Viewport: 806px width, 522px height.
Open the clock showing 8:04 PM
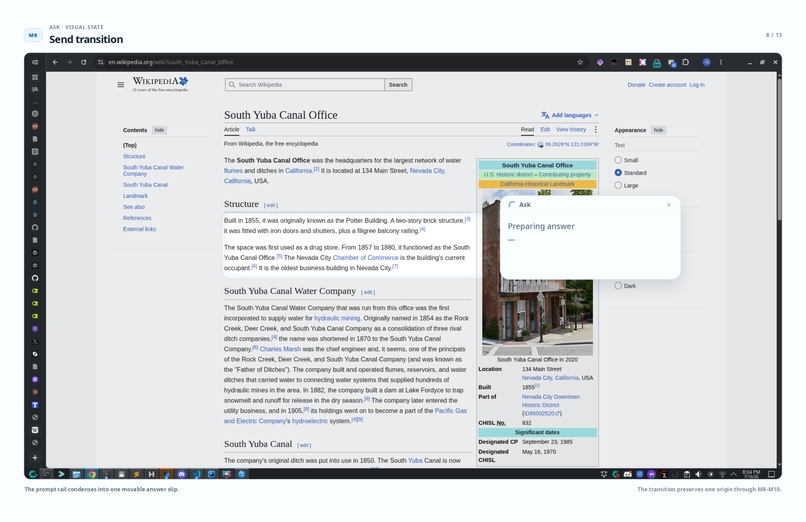tap(751, 474)
